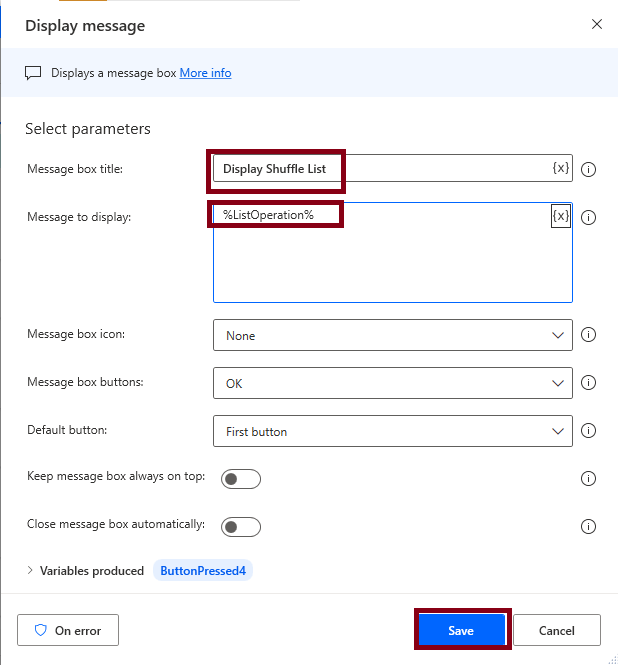The image size is (618, 665).
Task: Show info for Message box buttons
Action: pyautogui.click(x=589, y=383)
